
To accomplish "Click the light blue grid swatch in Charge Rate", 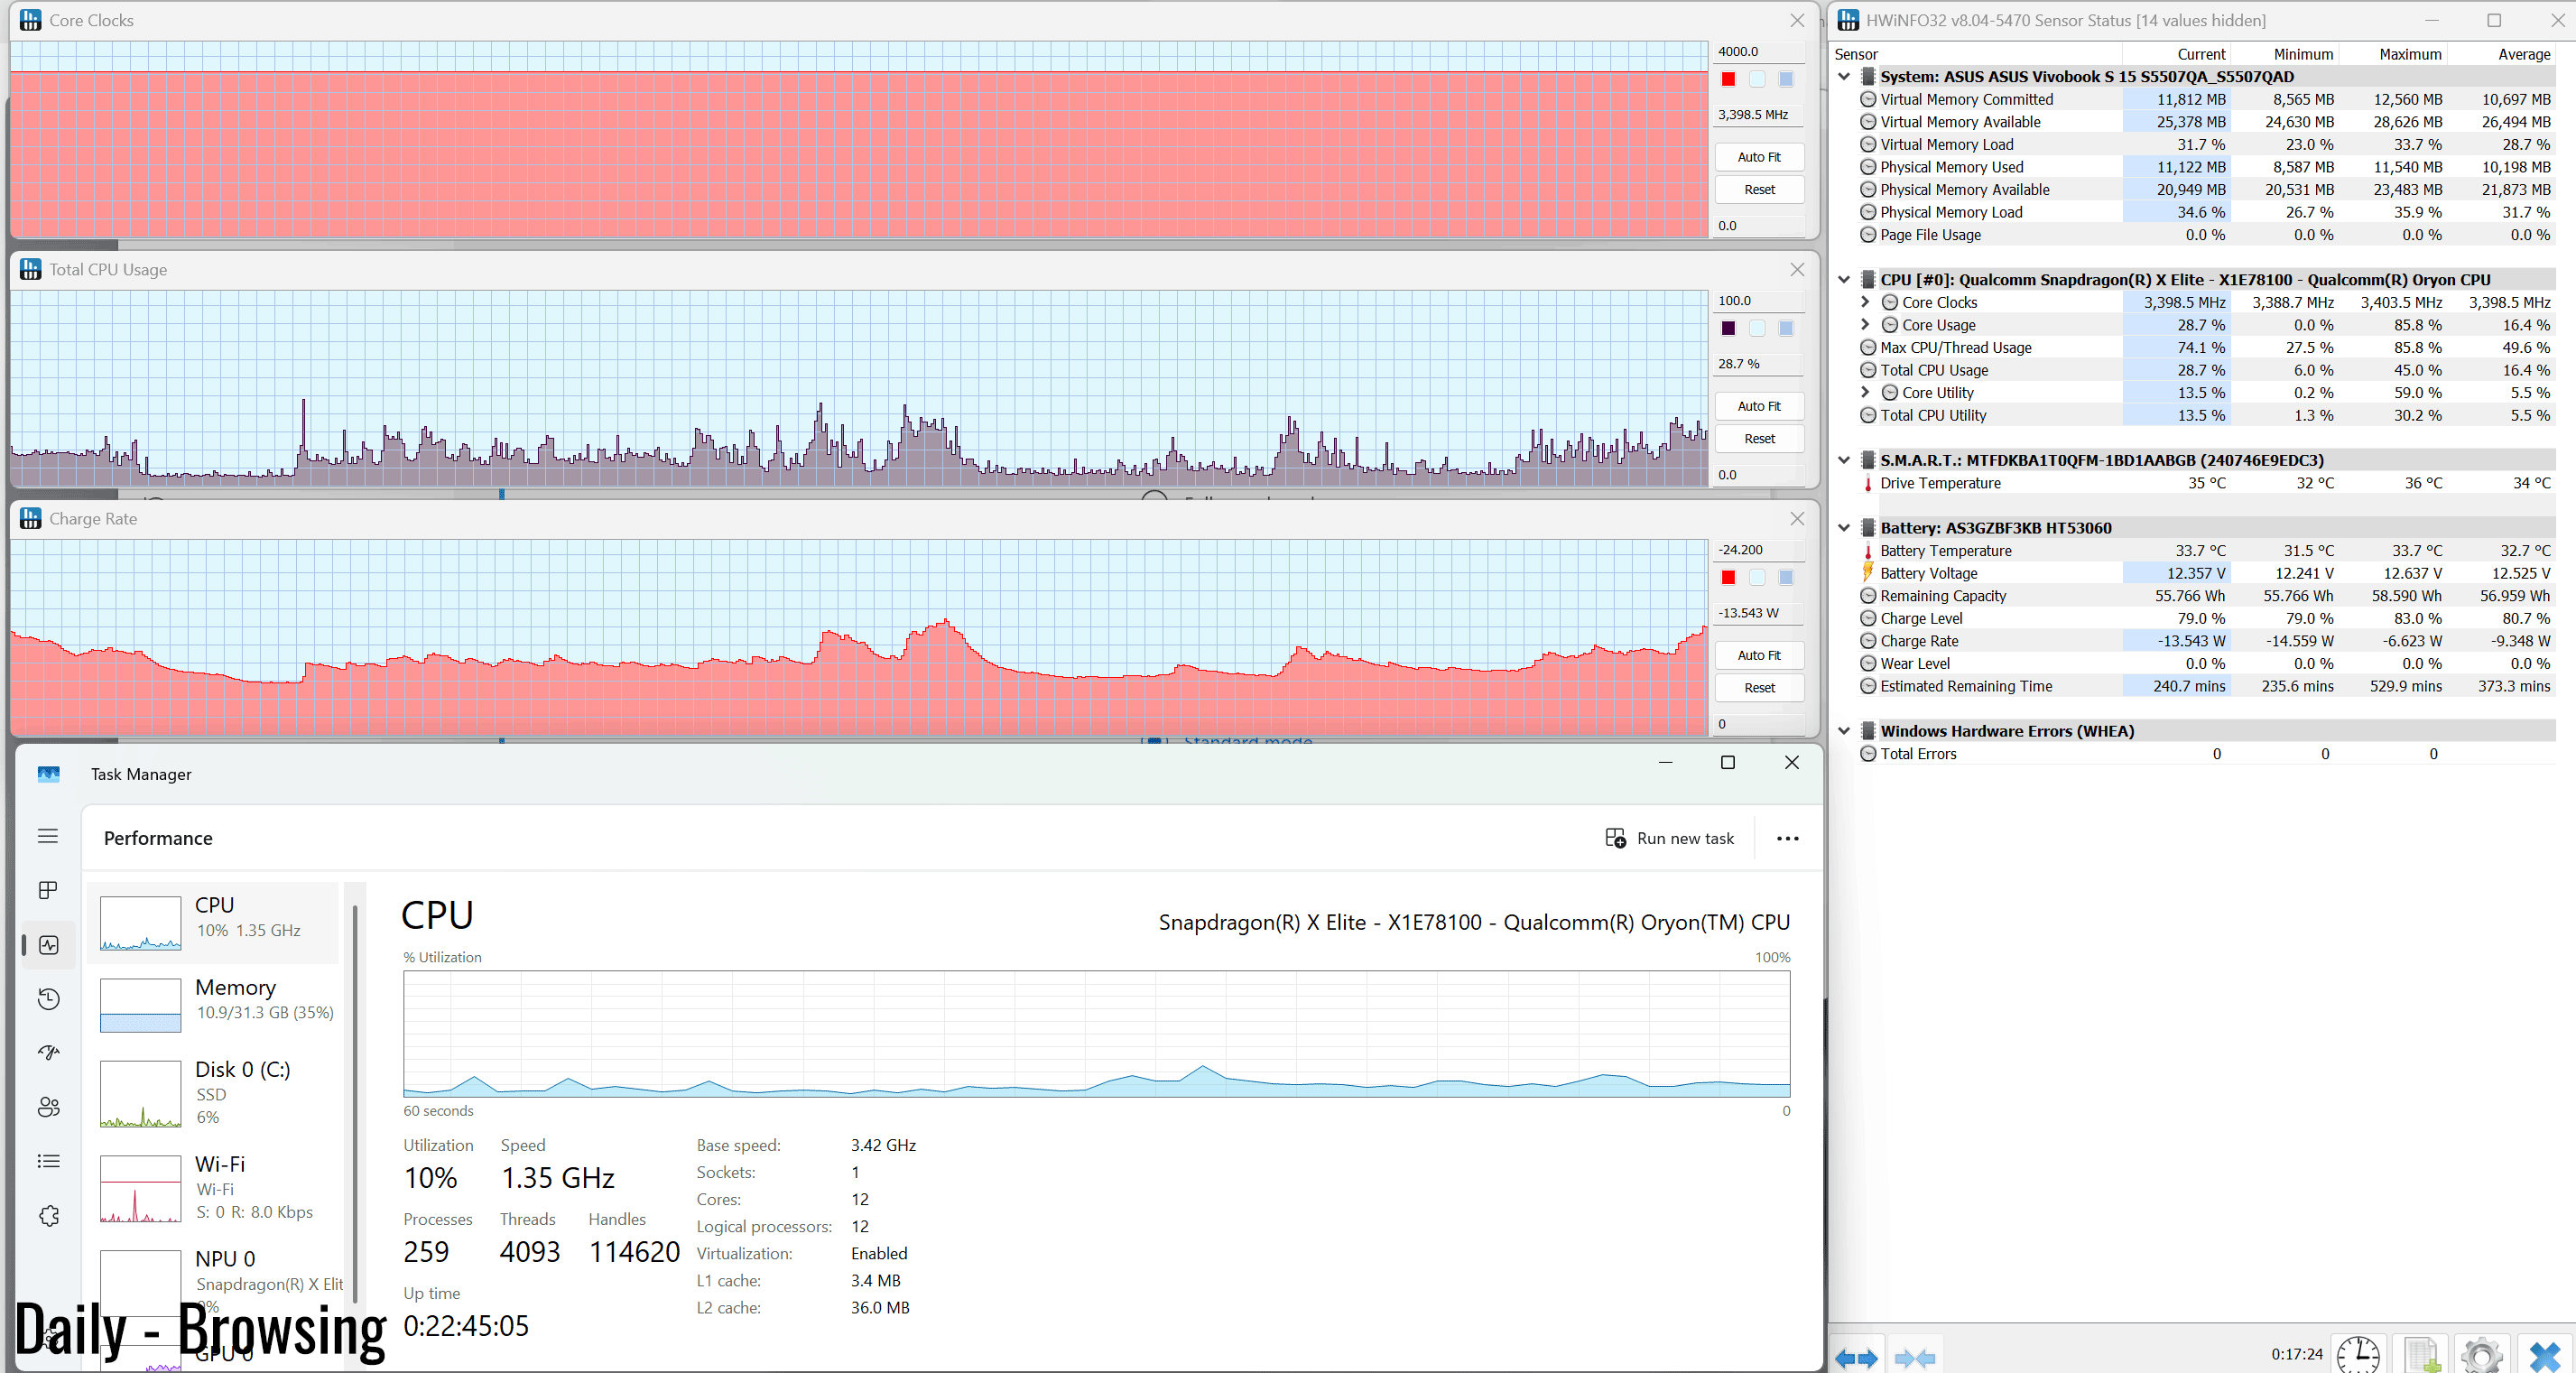I will 1786,577.
